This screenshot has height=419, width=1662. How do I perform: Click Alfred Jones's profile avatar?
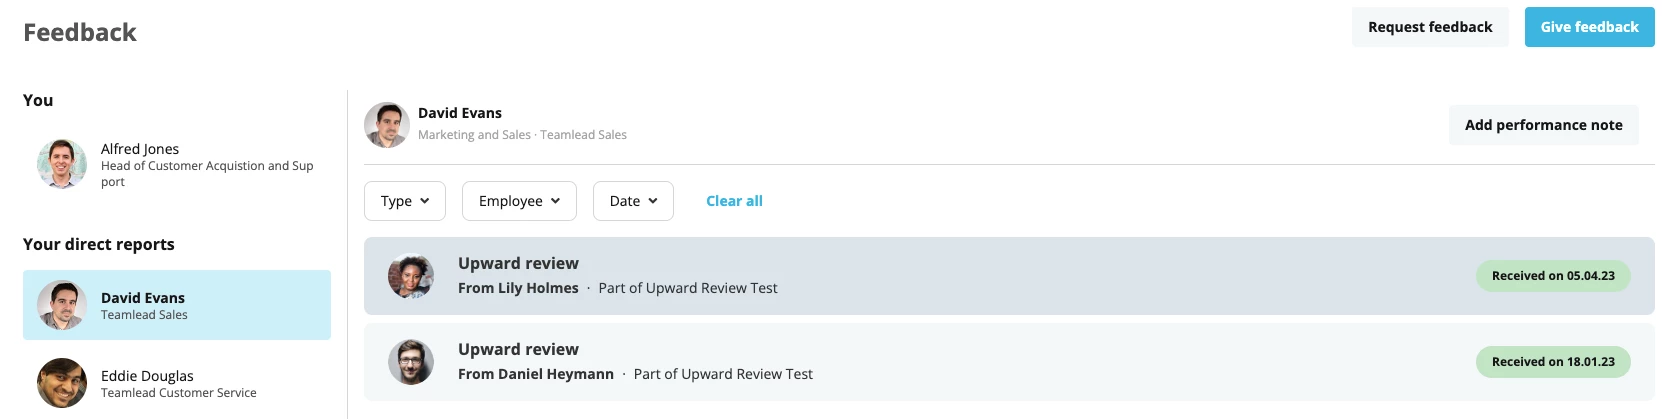tap(62, 164)
